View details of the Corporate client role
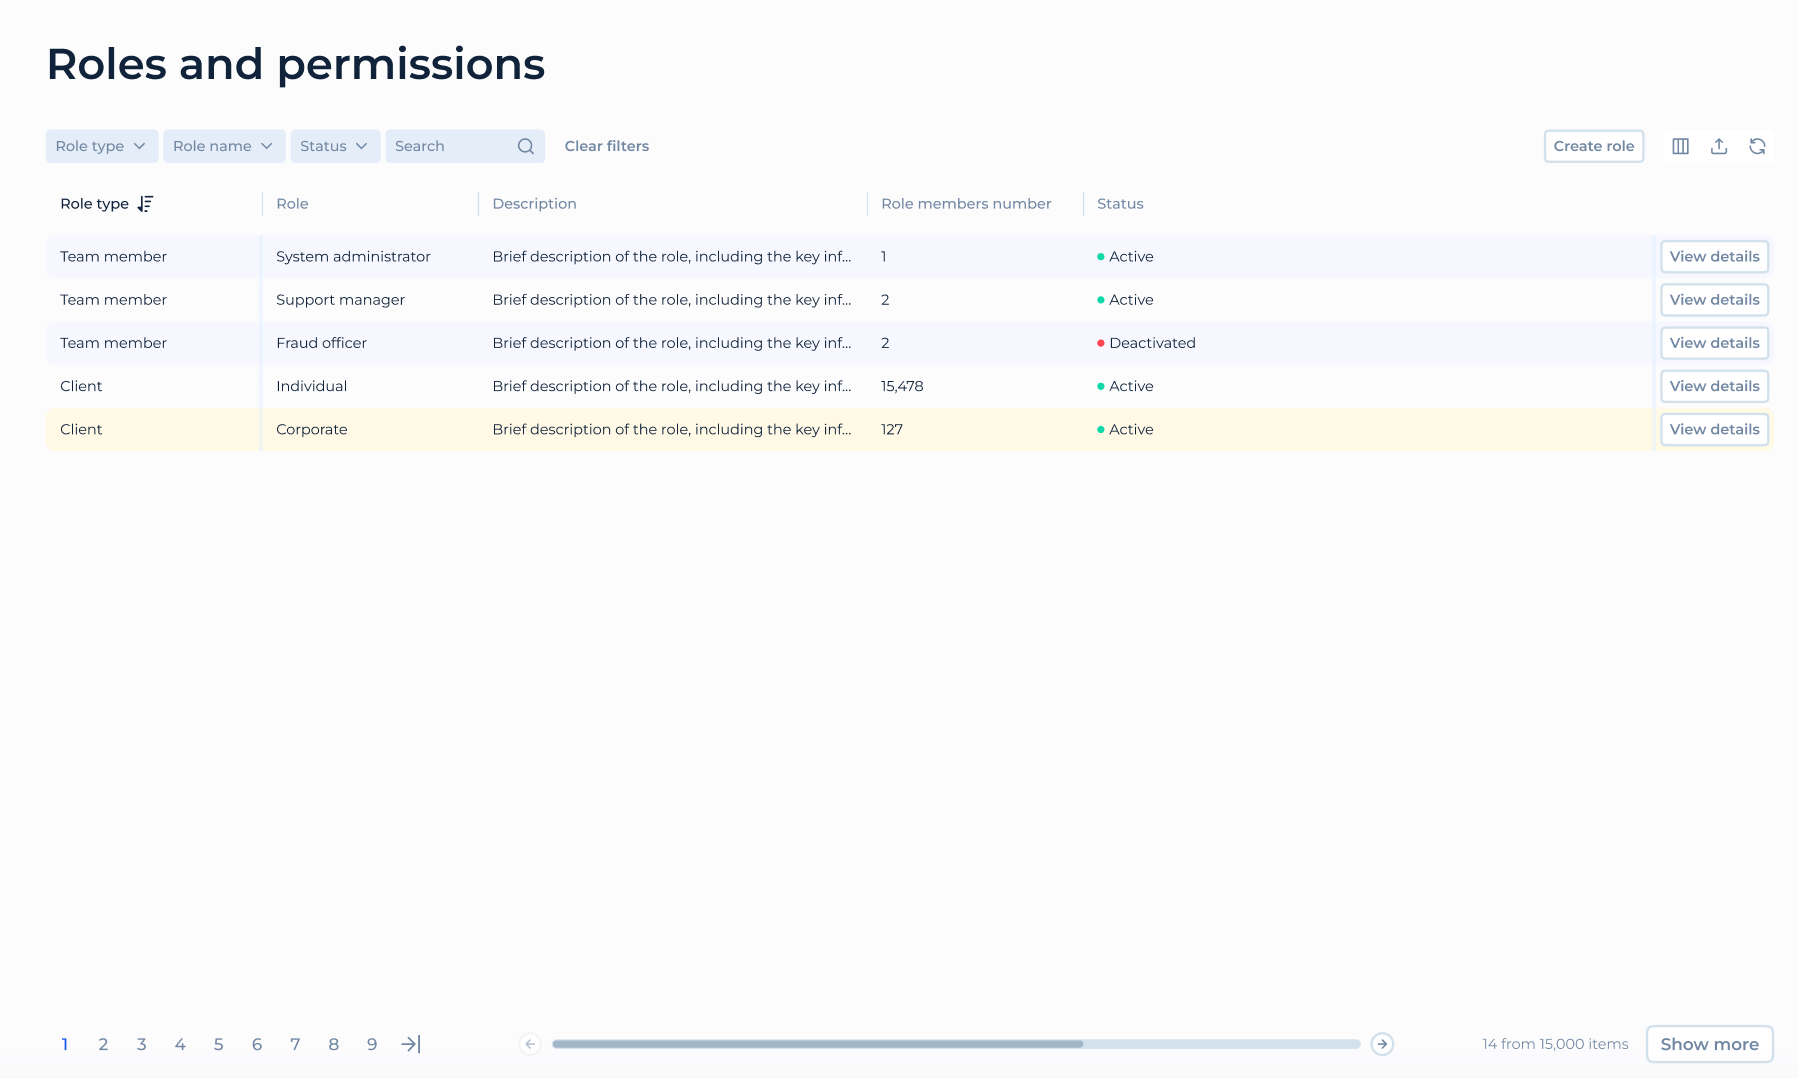Image resolution: width=1798 pixels, height=1078 pixels. (x=1714, y=429)
